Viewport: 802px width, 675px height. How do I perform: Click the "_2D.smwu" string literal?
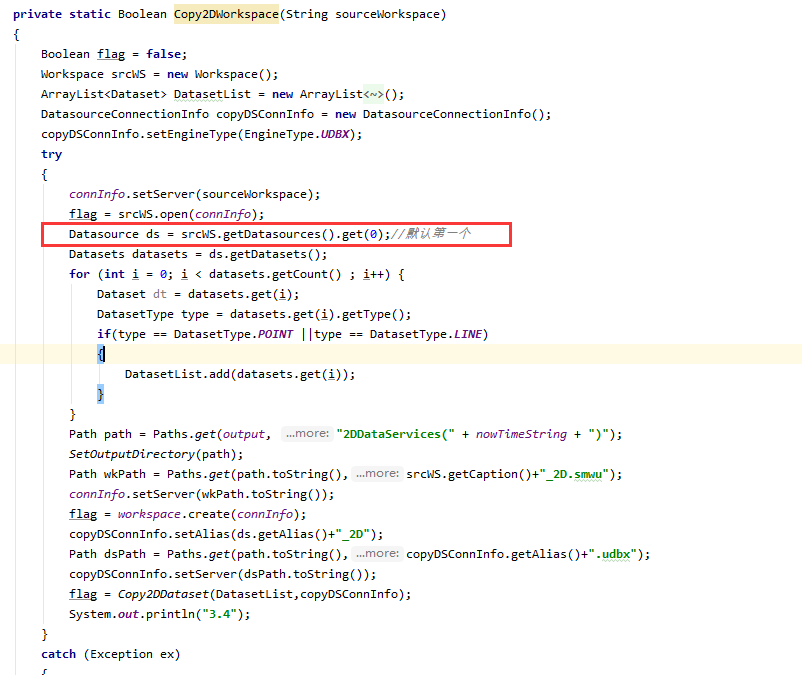pos(574,474)
